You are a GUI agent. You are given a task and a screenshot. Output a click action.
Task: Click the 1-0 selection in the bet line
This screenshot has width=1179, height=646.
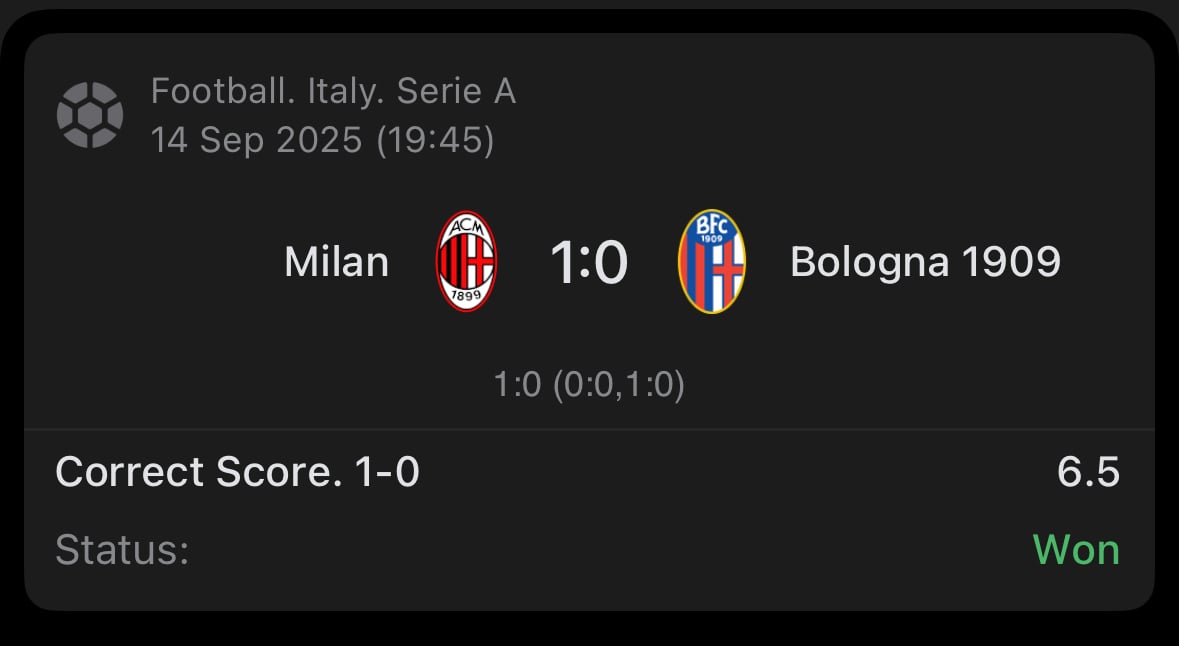(387, 472)
